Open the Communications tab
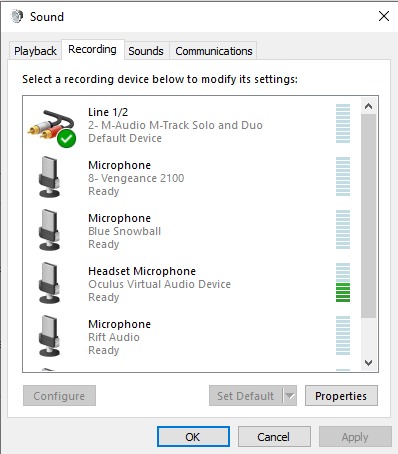The image size is (398, 454). 214,51
